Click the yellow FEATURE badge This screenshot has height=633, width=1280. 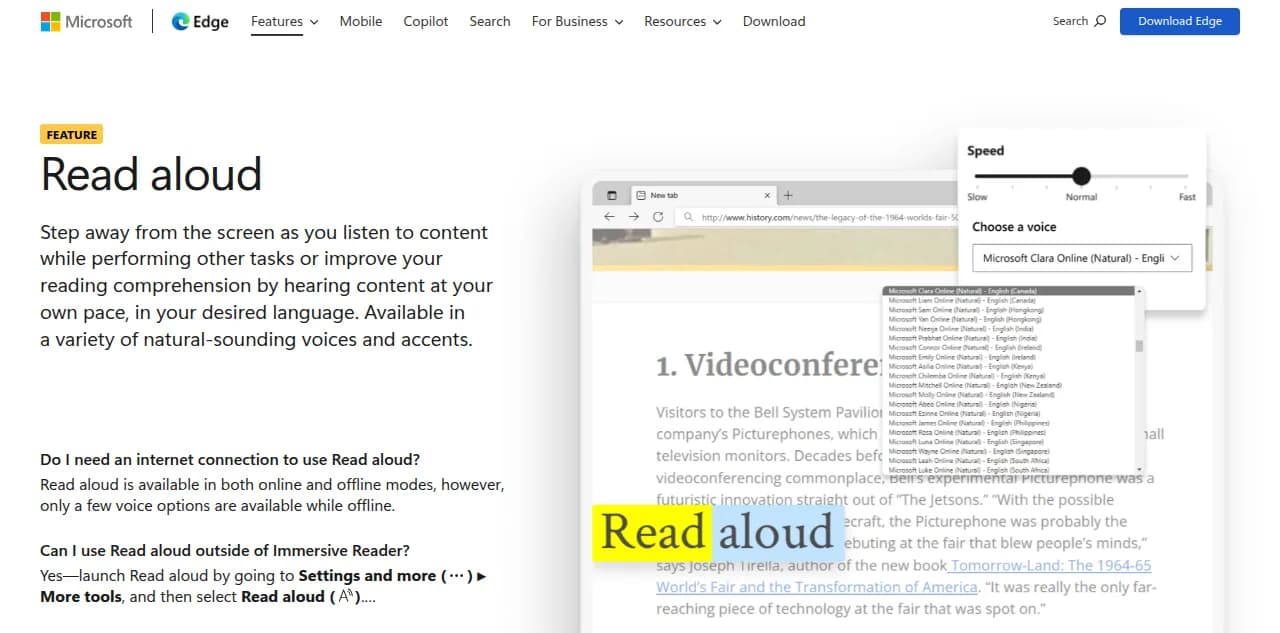coord(72,135)
